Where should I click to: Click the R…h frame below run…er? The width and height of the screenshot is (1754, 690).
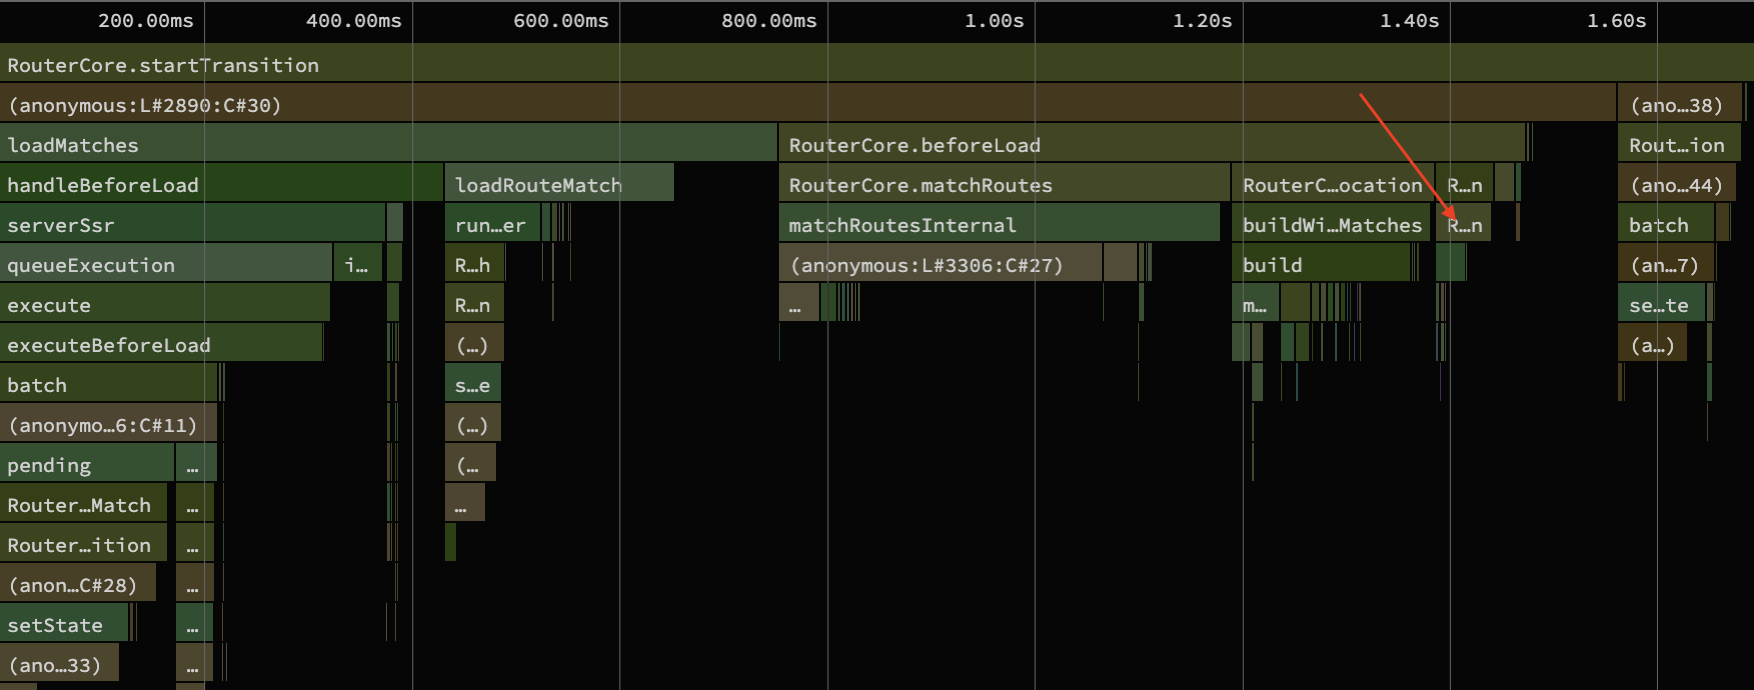click(475, 265)
